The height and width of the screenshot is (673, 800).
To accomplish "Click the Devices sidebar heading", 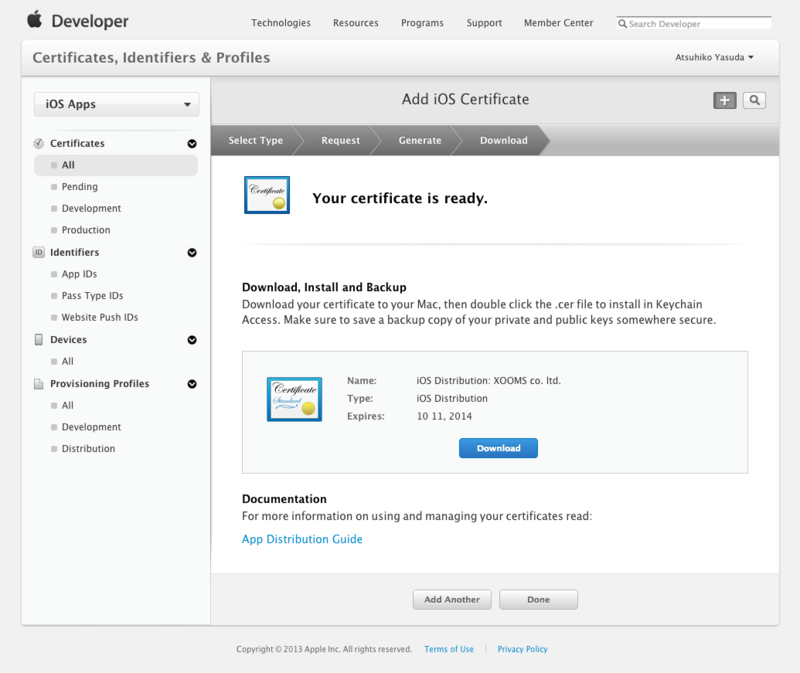I will click(68, 340).
